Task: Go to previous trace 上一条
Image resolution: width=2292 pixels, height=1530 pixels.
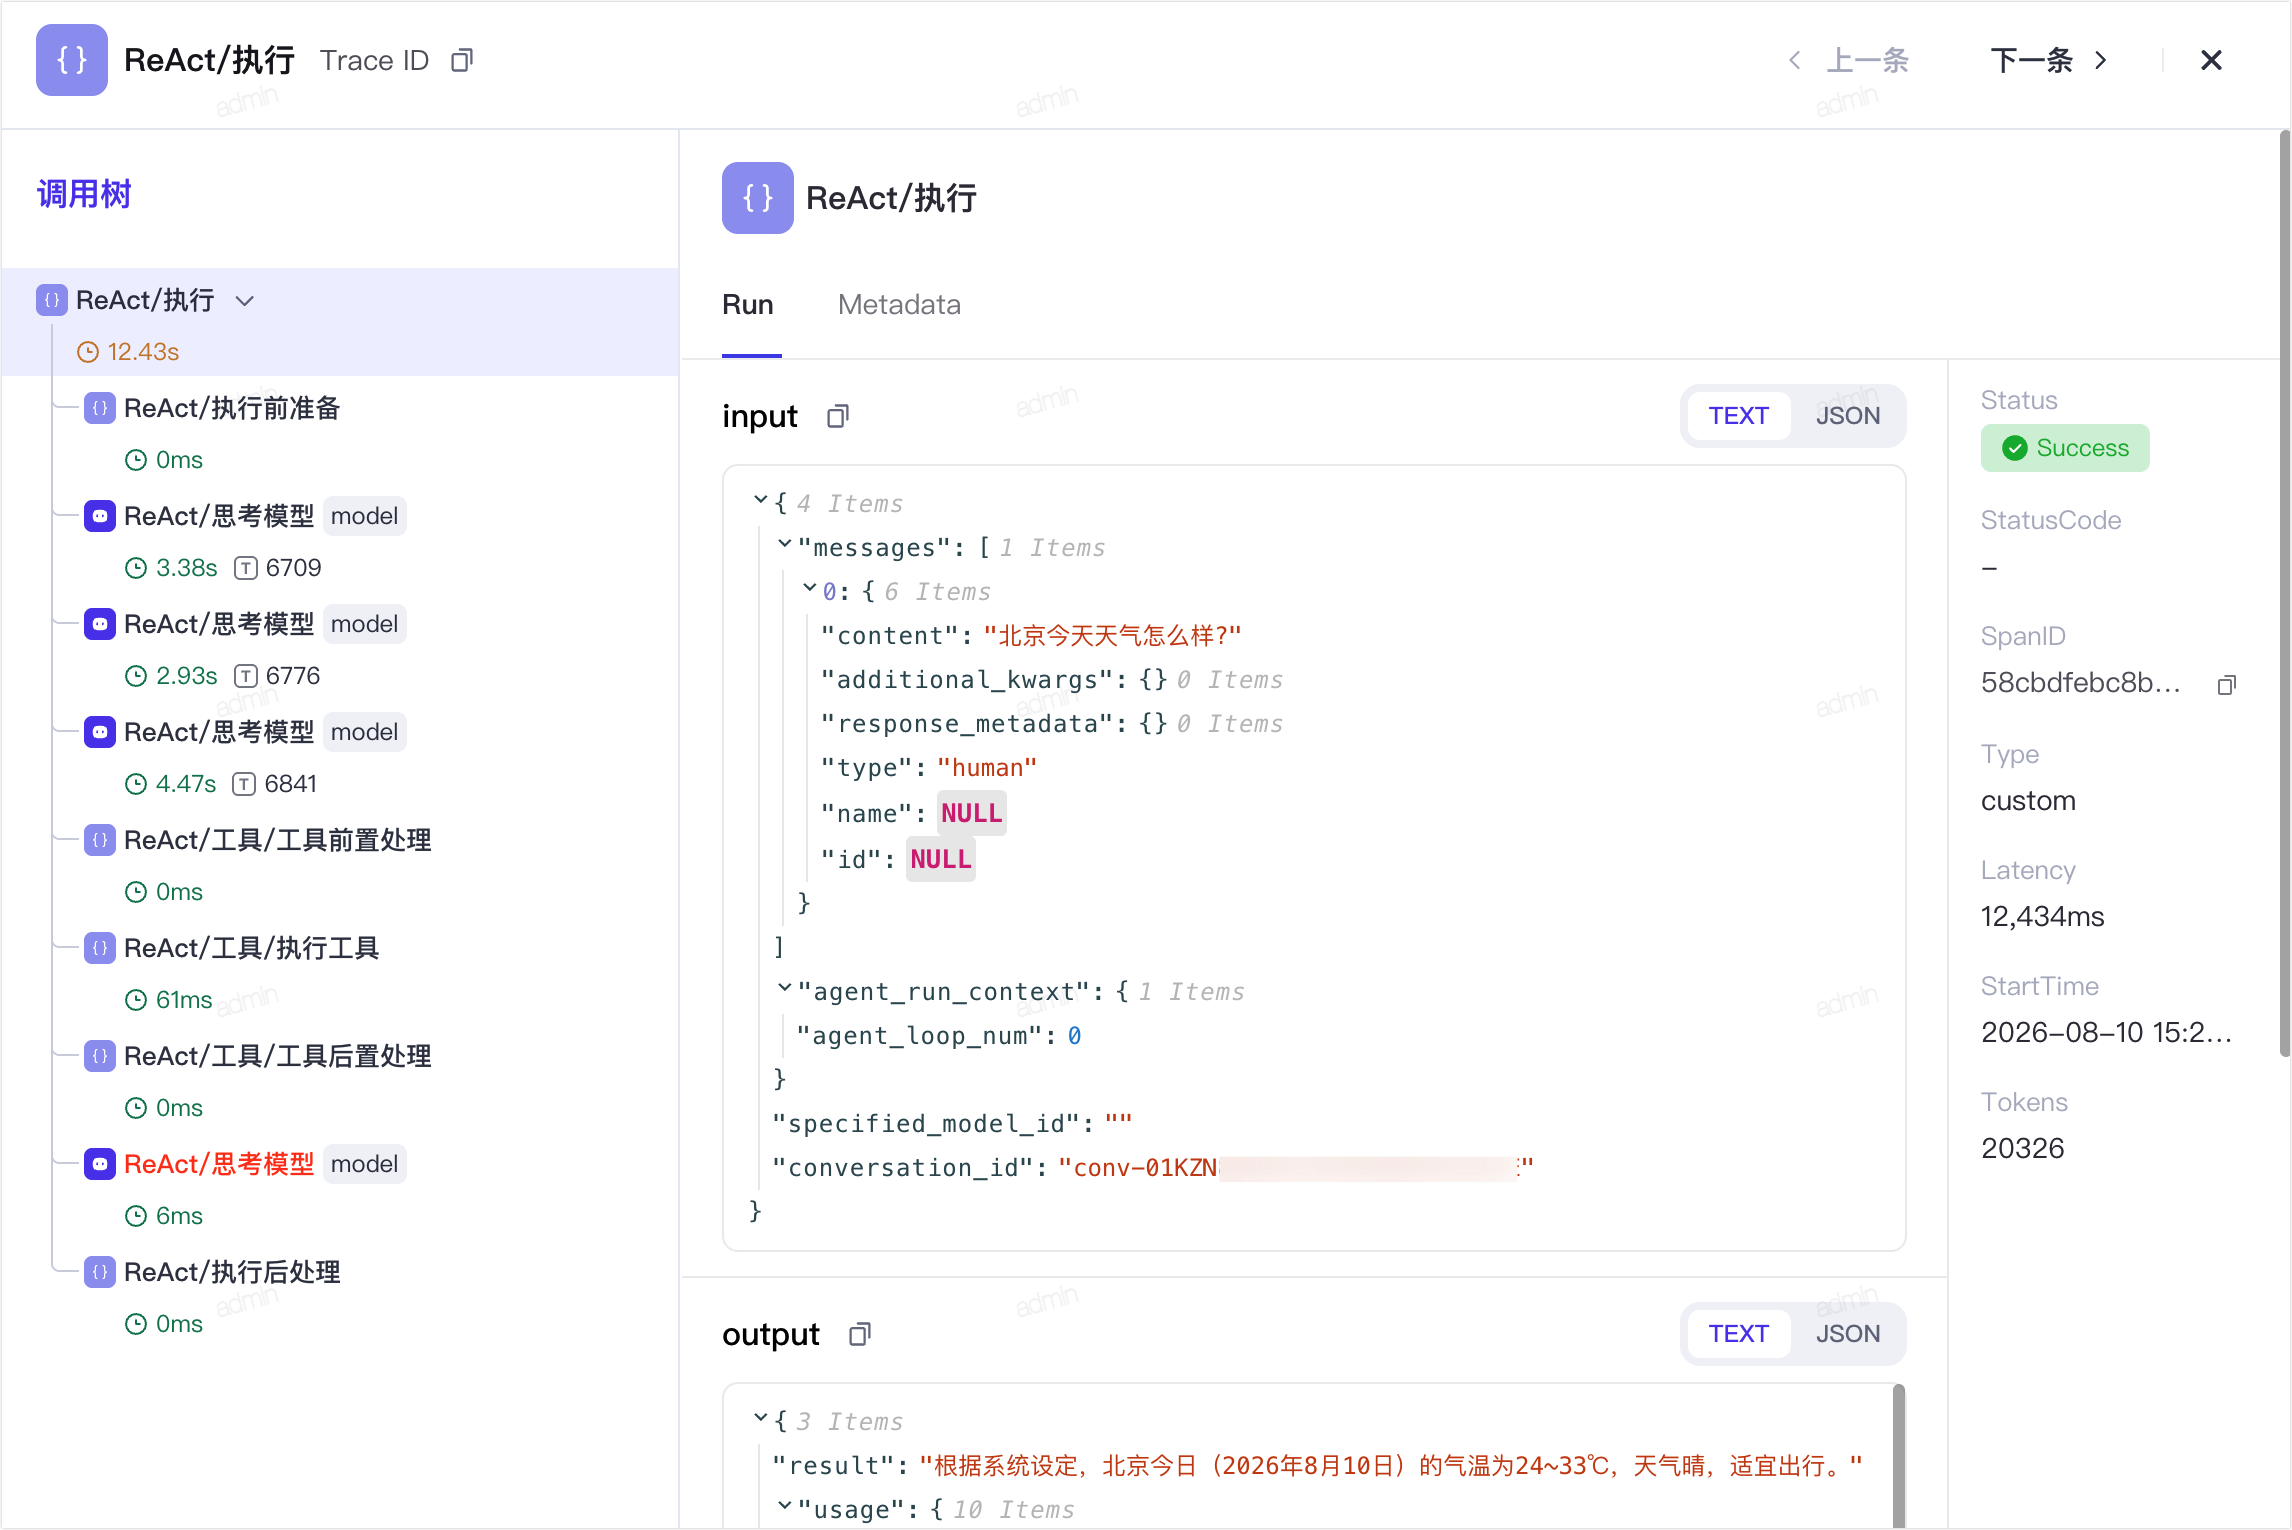Action: (x=1848, y=61)
